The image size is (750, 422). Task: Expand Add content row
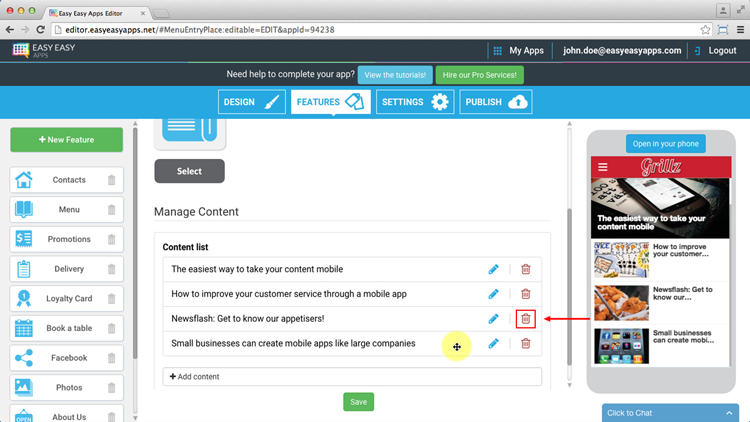(352, 377)
